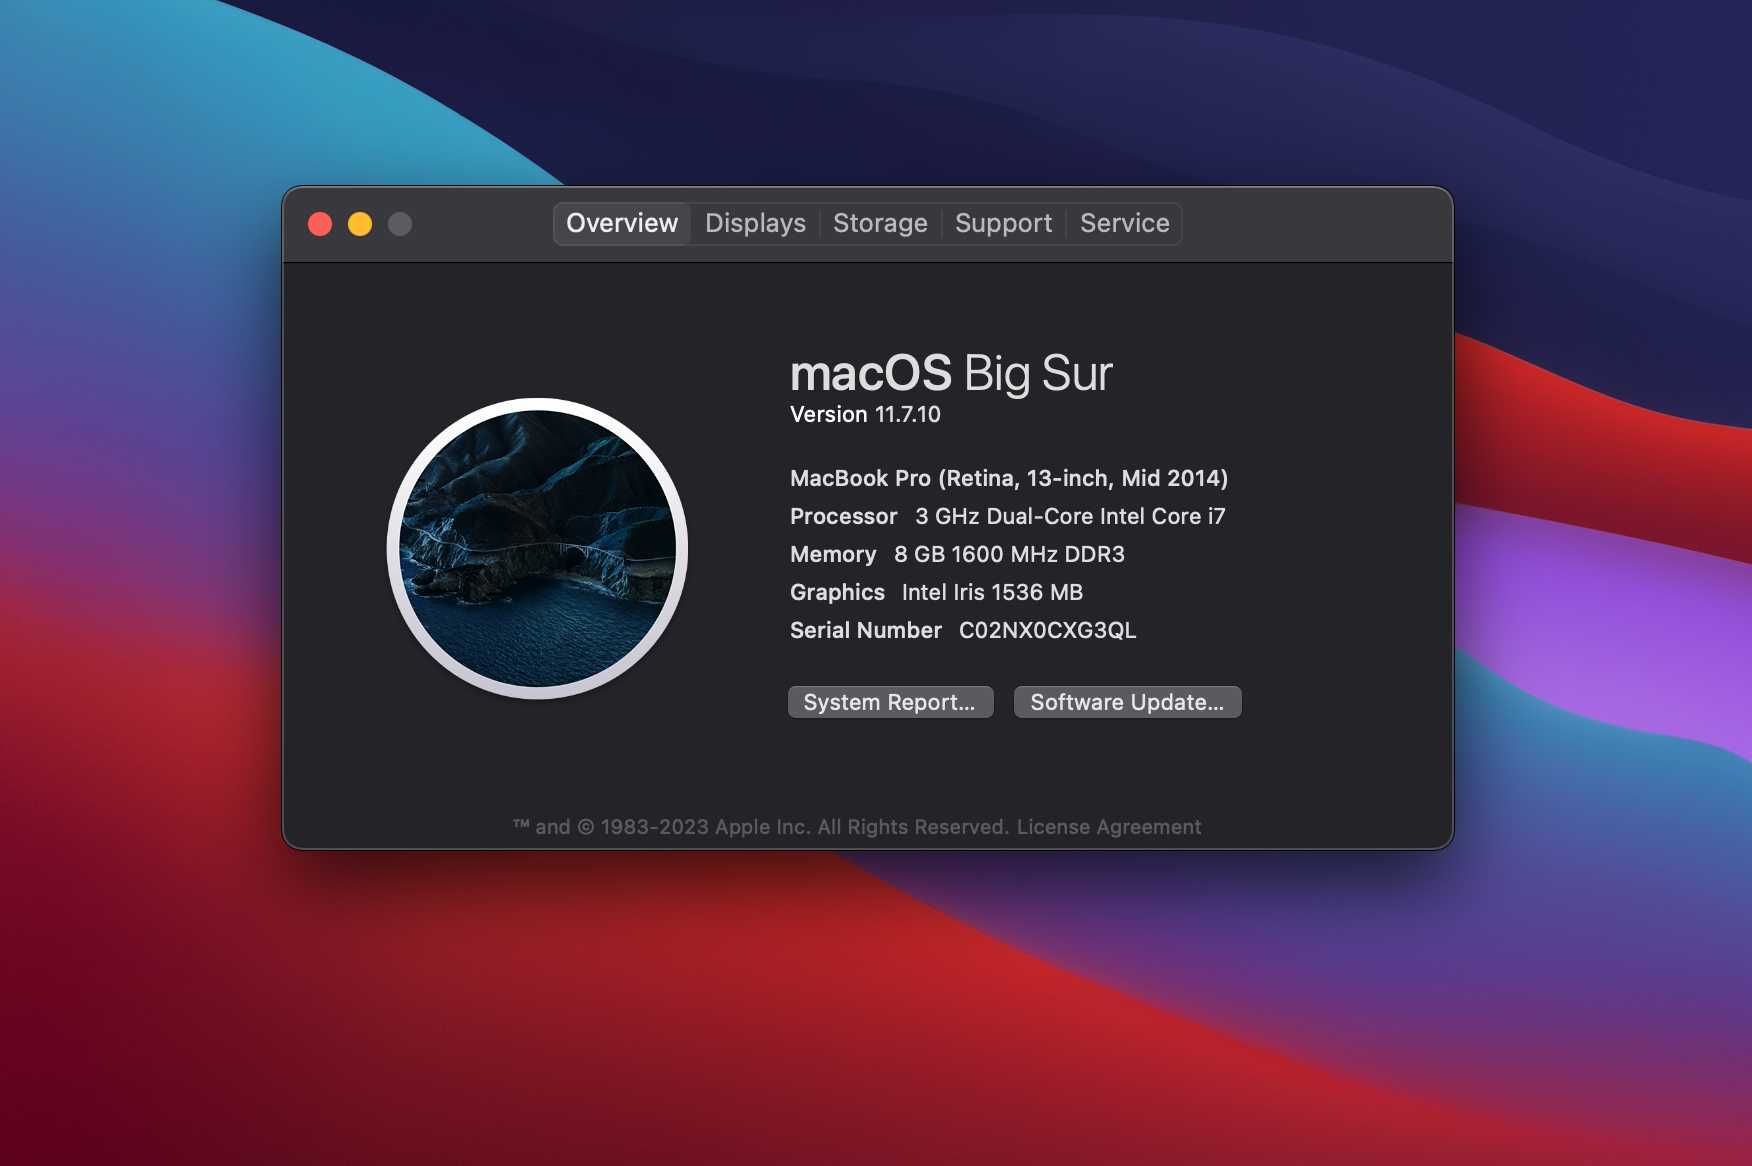This screenshot has height=1166, width=1752.
Task: Click the Serial Number label
Action: pyautogui.click(x=866, y=630)
